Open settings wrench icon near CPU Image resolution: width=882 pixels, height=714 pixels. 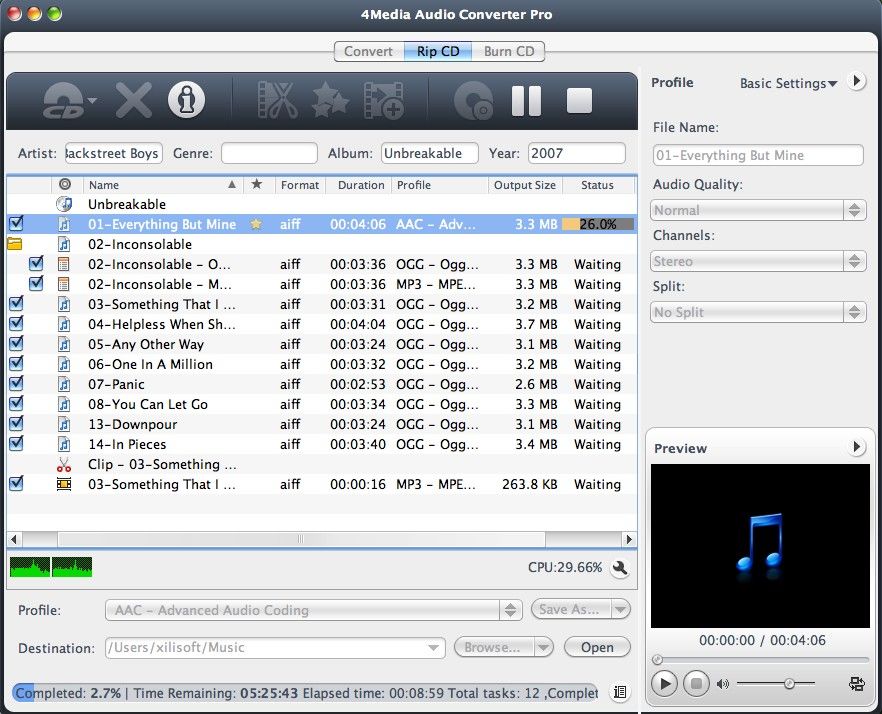(x=620, y=568)
